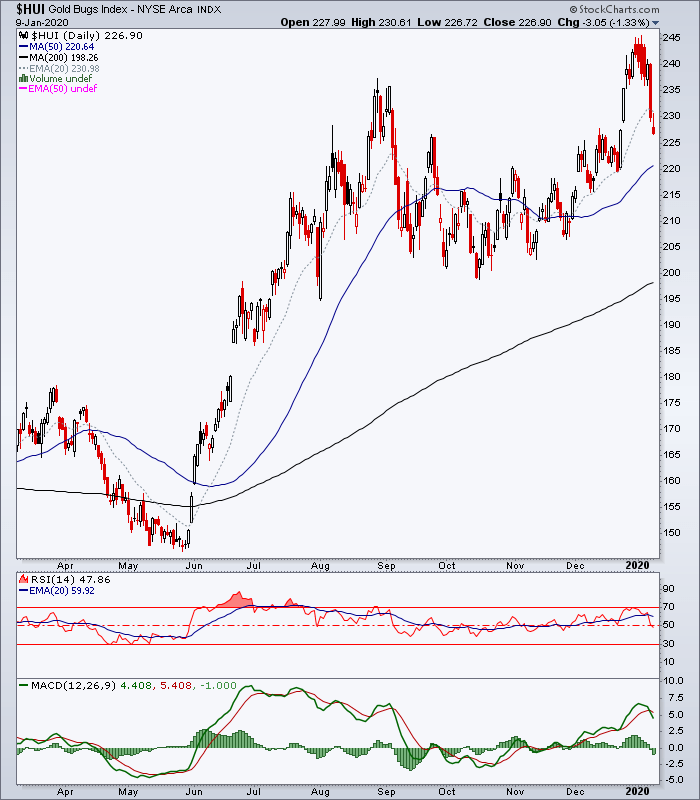The width and height of the screenshot is (700, 800).
Task: Click the 4.408 MACD value
Action: click(x=136, y=685)
